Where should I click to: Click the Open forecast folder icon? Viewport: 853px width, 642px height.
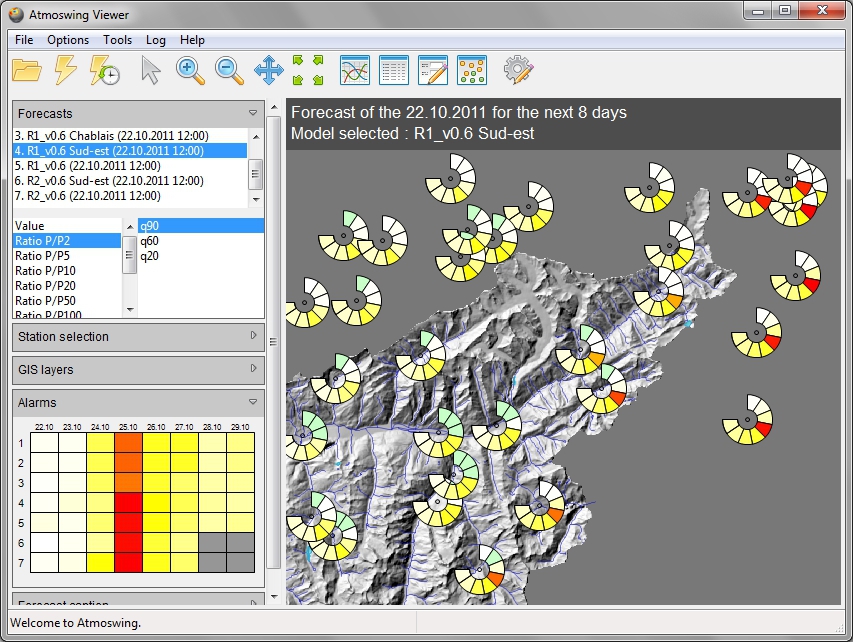27,70
